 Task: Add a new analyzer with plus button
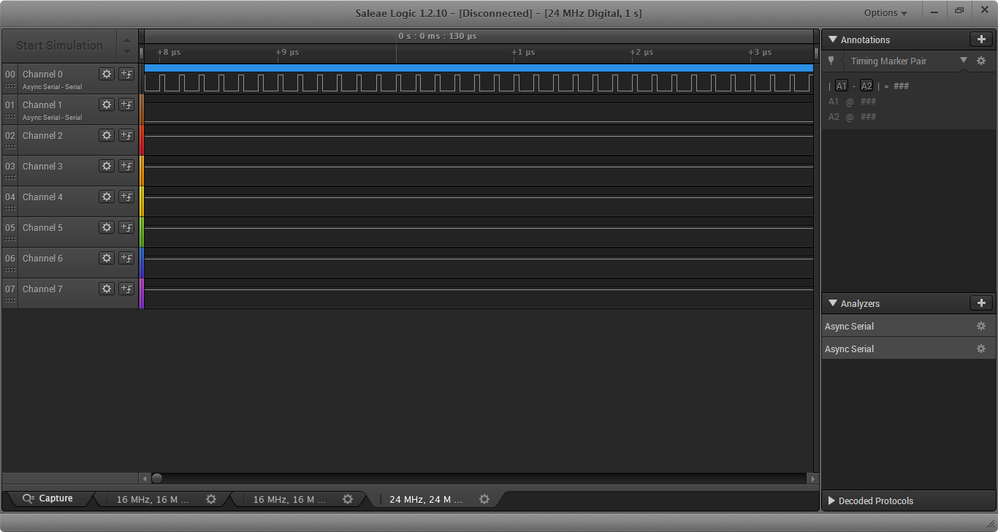981,303
